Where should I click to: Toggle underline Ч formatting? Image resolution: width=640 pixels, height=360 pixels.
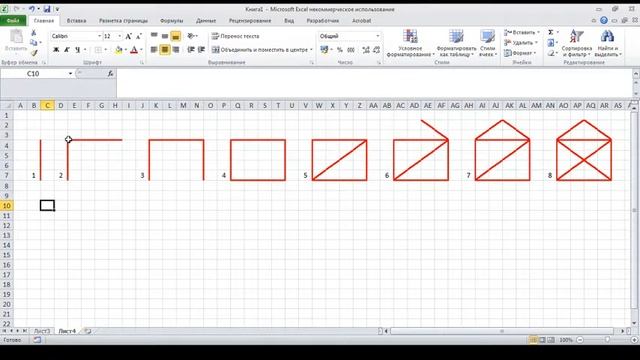77,50
